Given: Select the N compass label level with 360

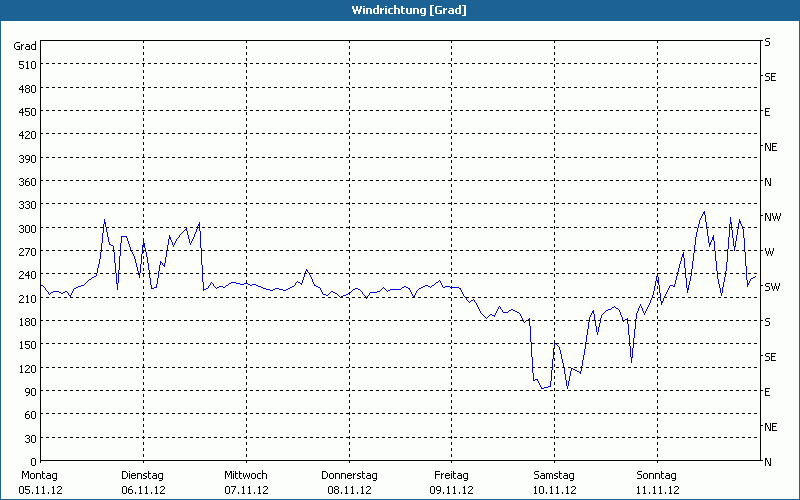Looking at the screenshot, I should (768, 182).
